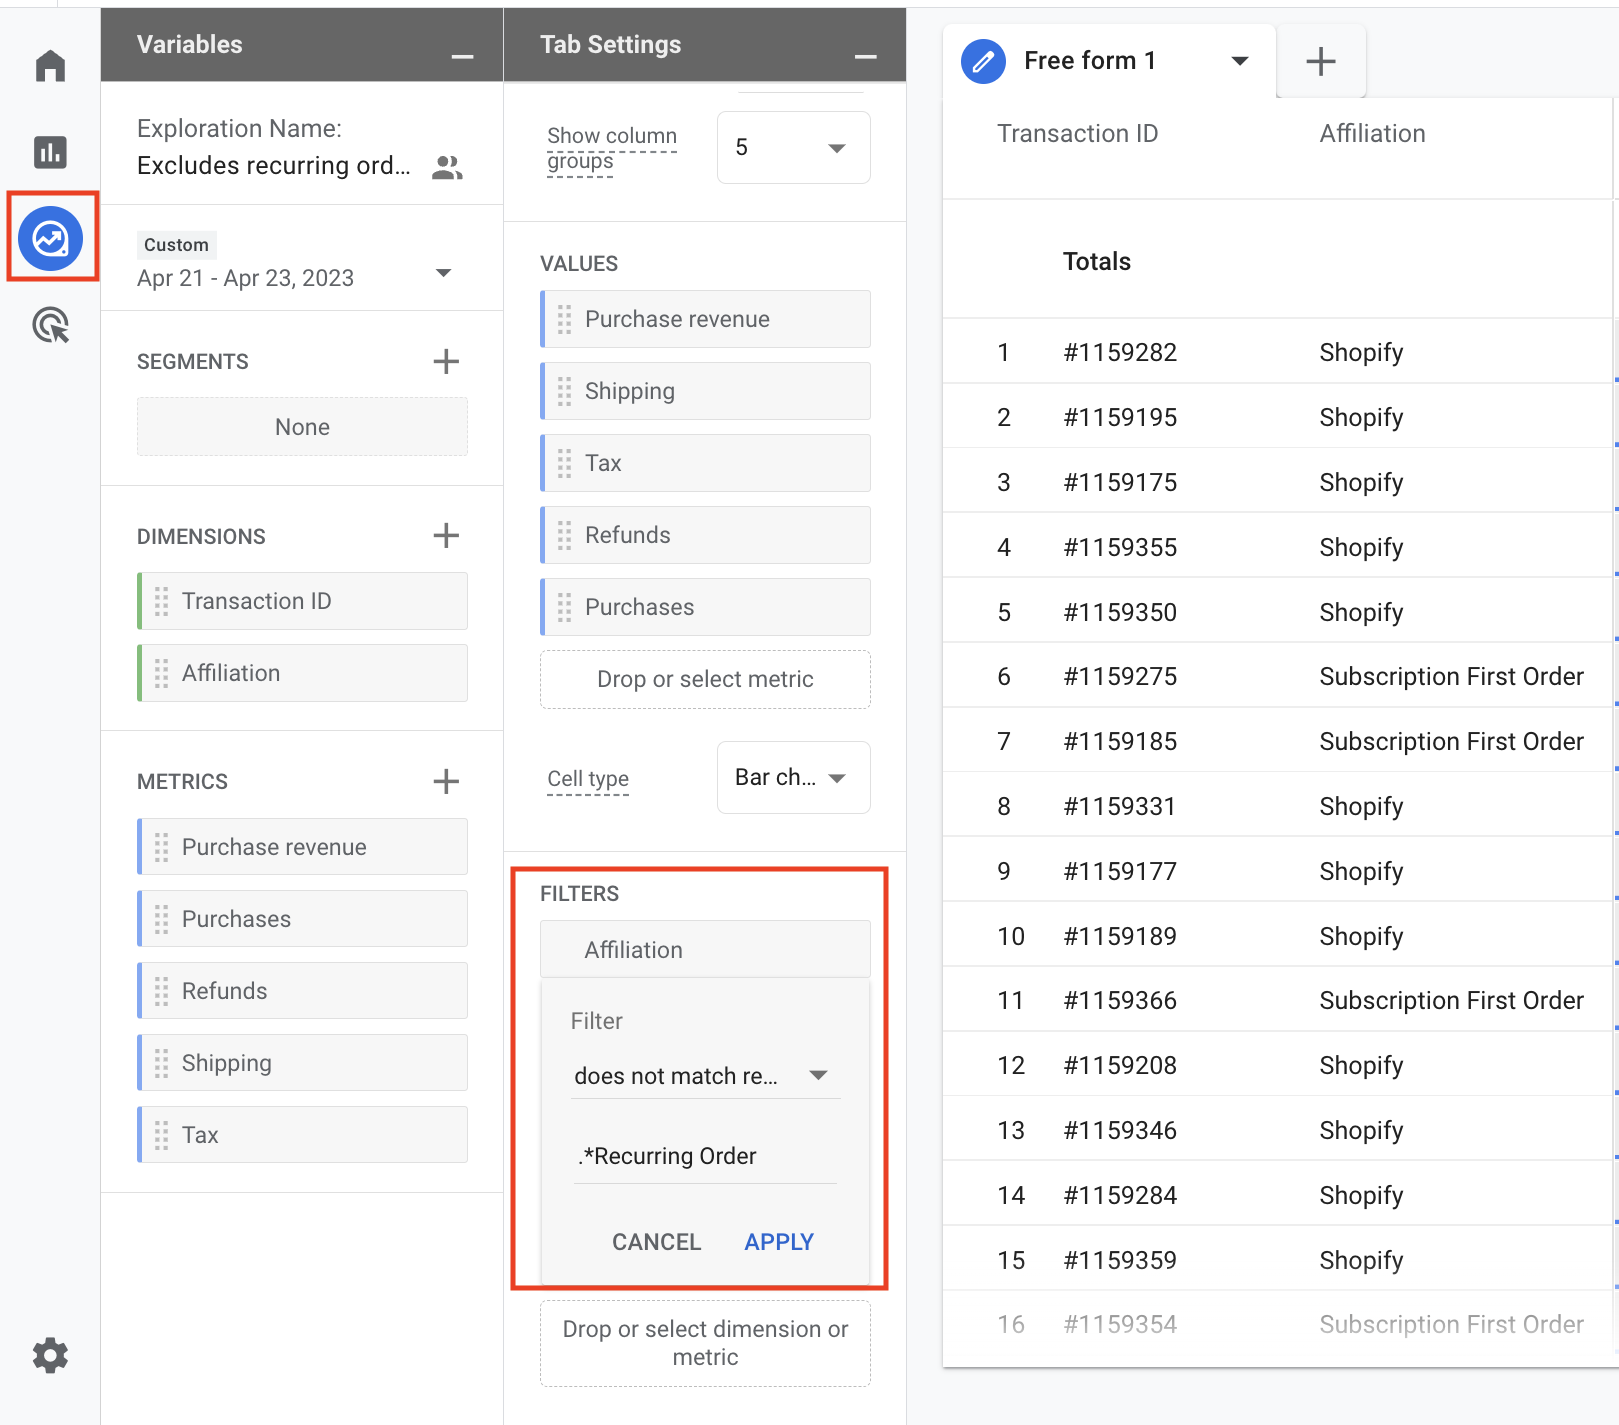Click transaction #1159355 cell
Viewport: 1619px width, 1425px height.
[x=1120, y=547]
